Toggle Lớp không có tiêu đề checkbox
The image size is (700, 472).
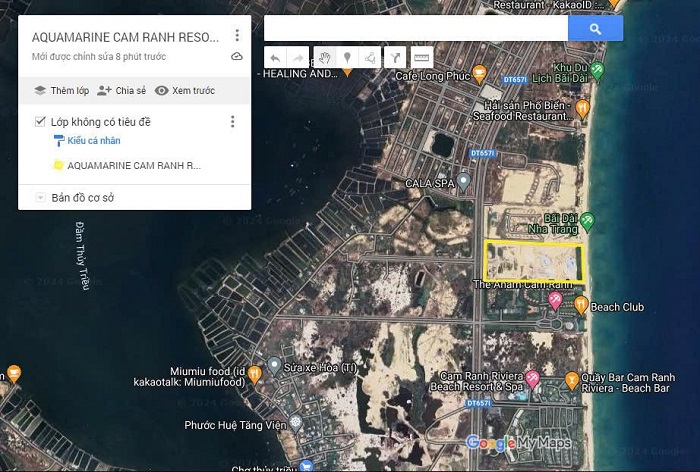pos(40,121)
